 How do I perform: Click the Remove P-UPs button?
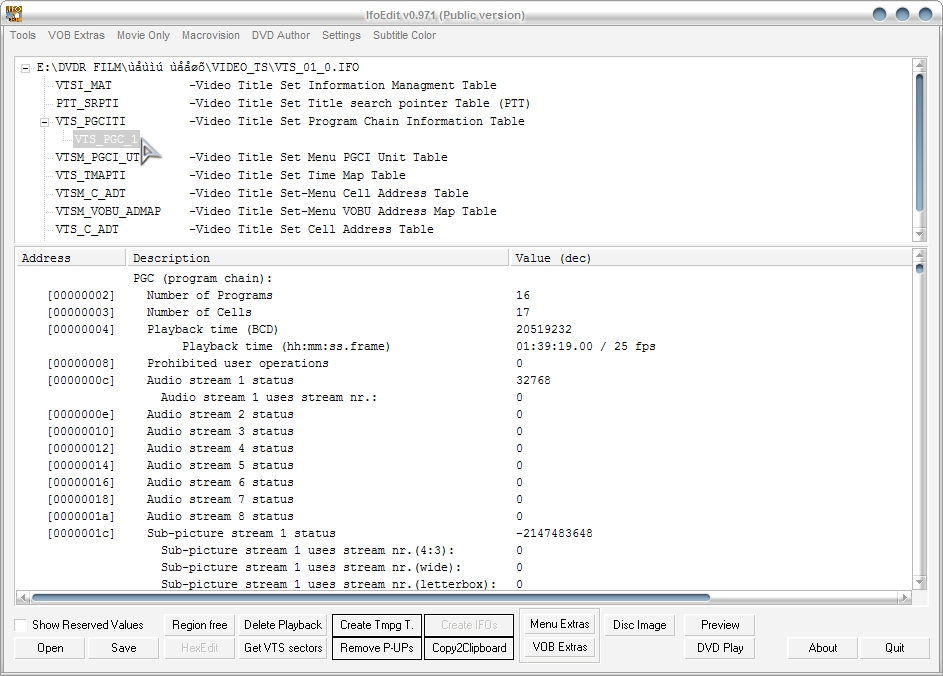pos(377,648)
